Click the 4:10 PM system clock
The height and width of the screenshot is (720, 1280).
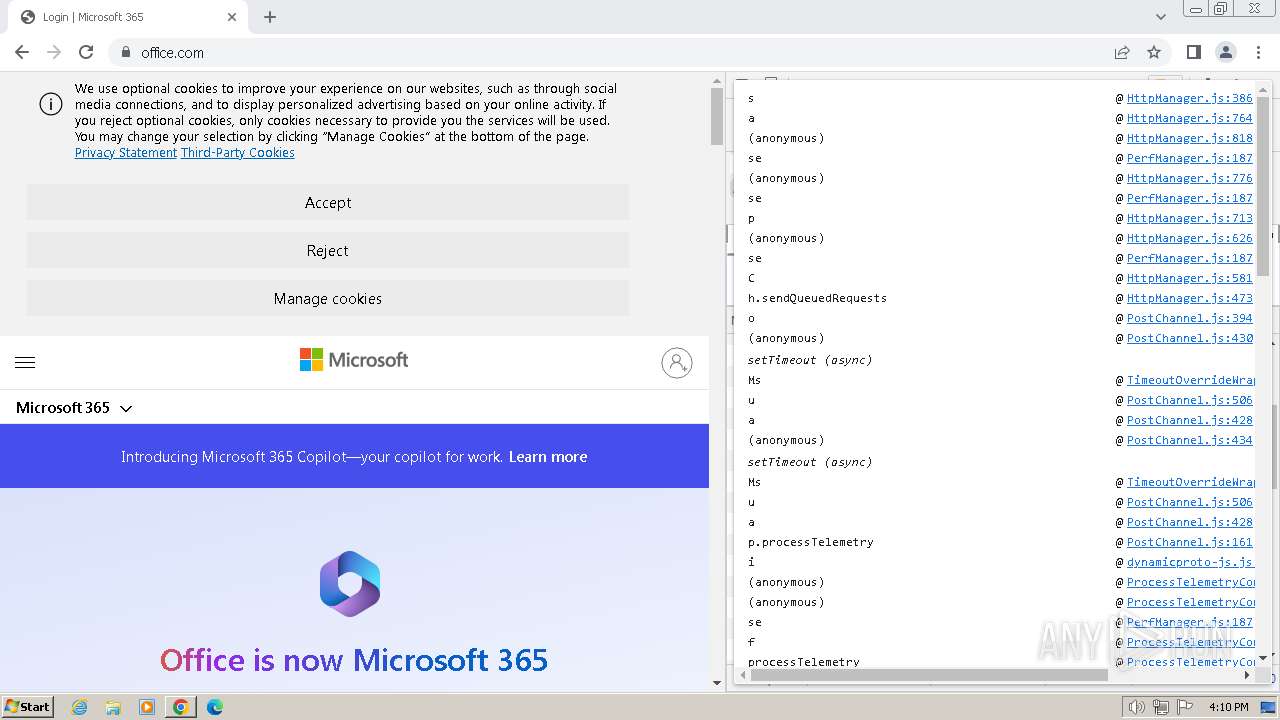tap(1228, 707)
